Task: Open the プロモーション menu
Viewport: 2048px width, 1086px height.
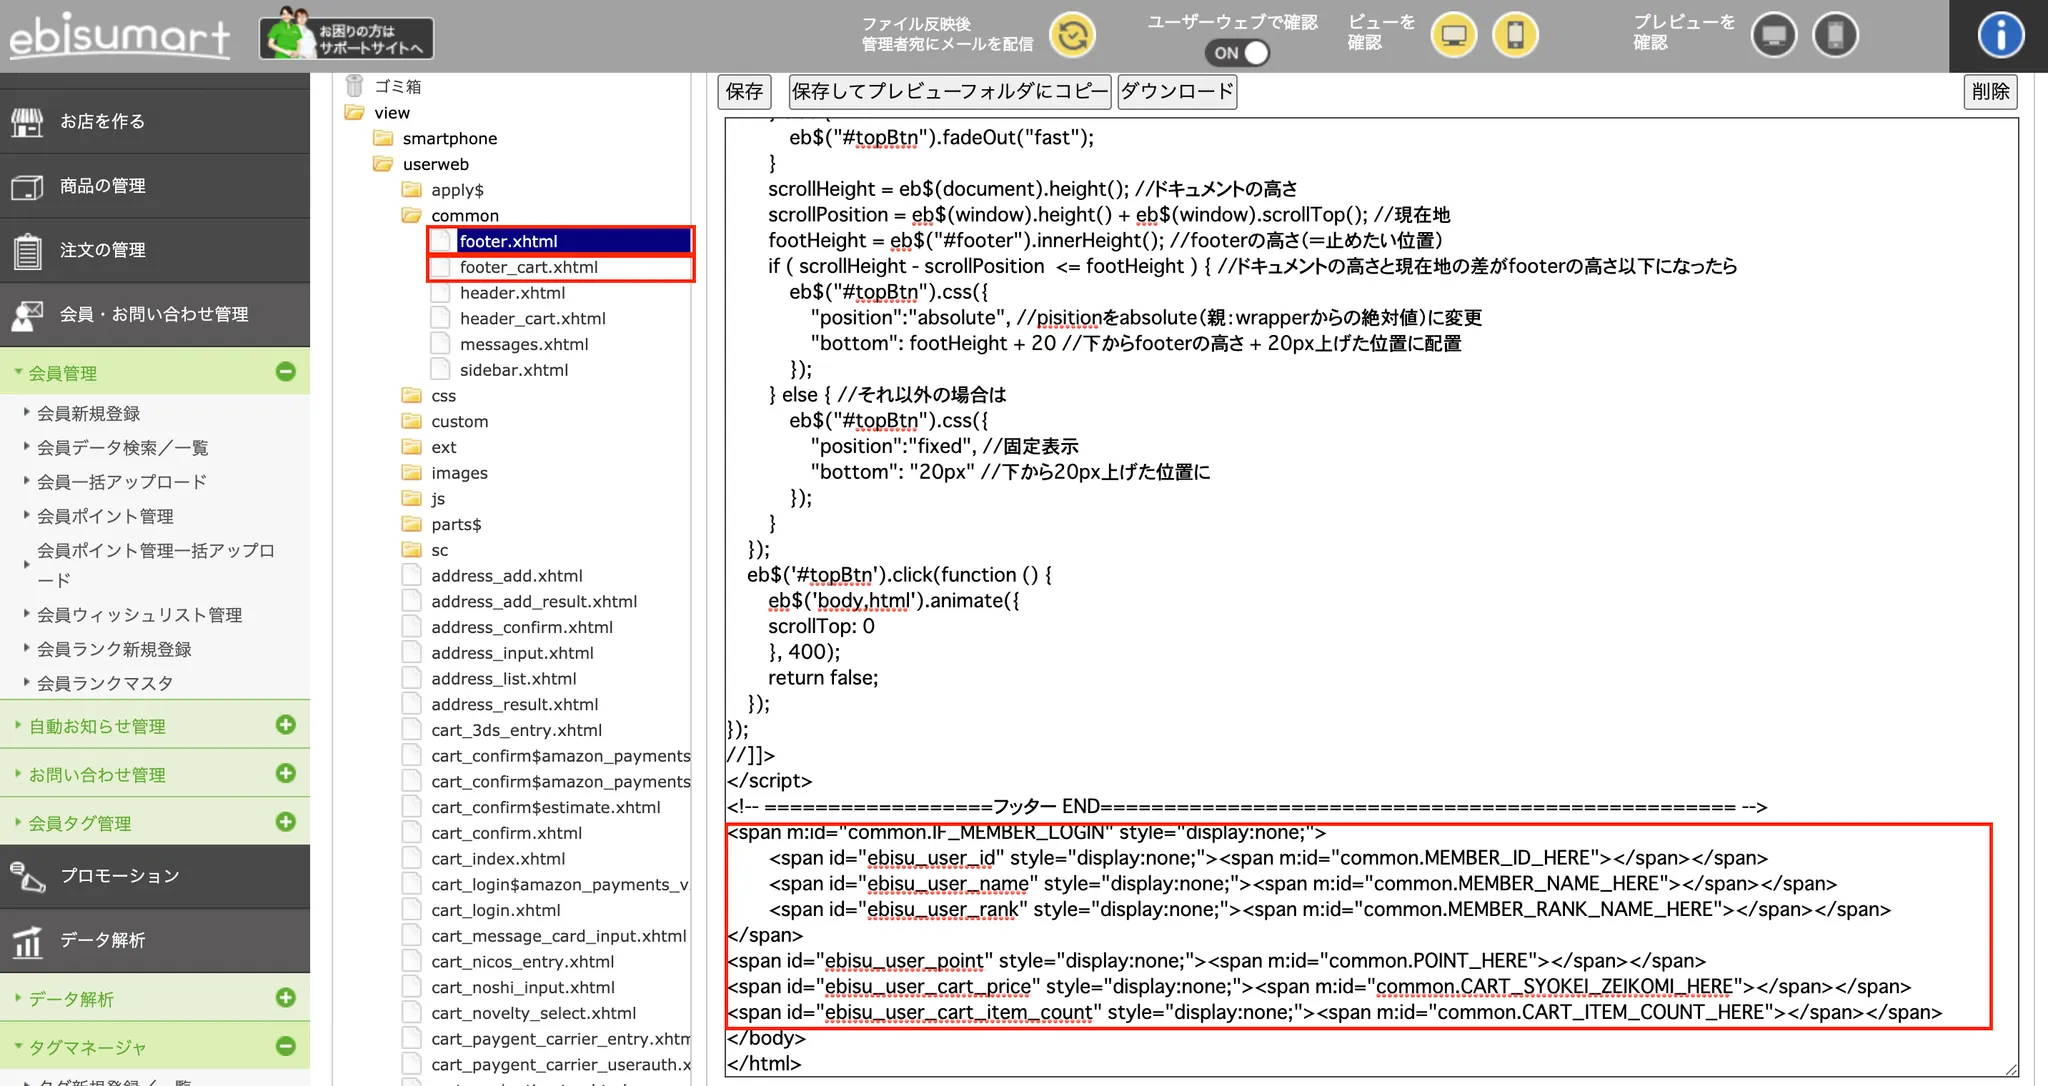Action: point(119,876)
